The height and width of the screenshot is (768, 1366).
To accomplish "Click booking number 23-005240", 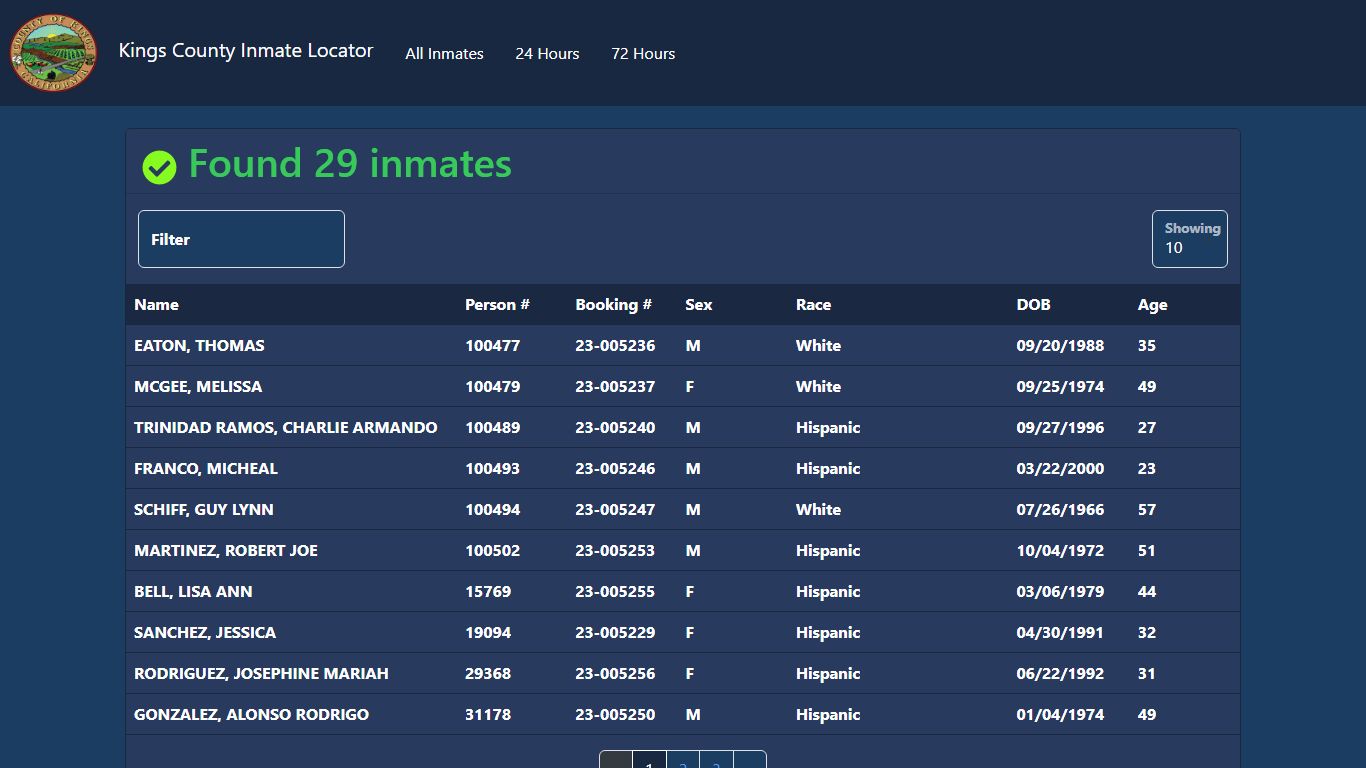I will point(615,428).
